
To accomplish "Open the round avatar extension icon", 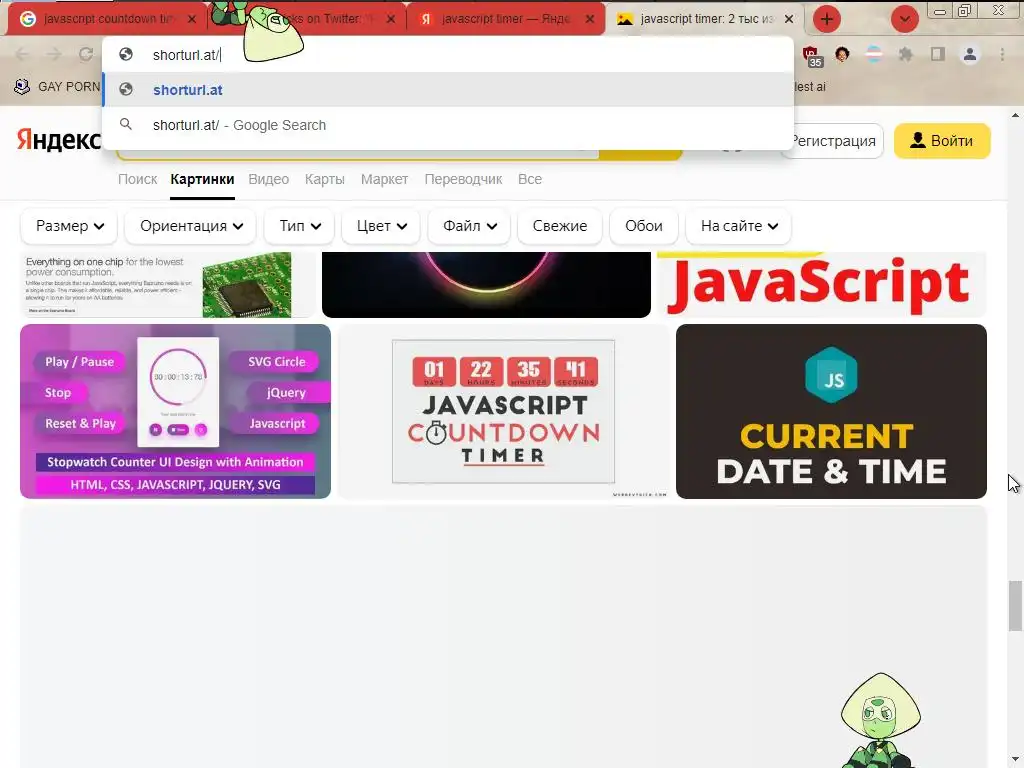I will [x=842, y=54].
